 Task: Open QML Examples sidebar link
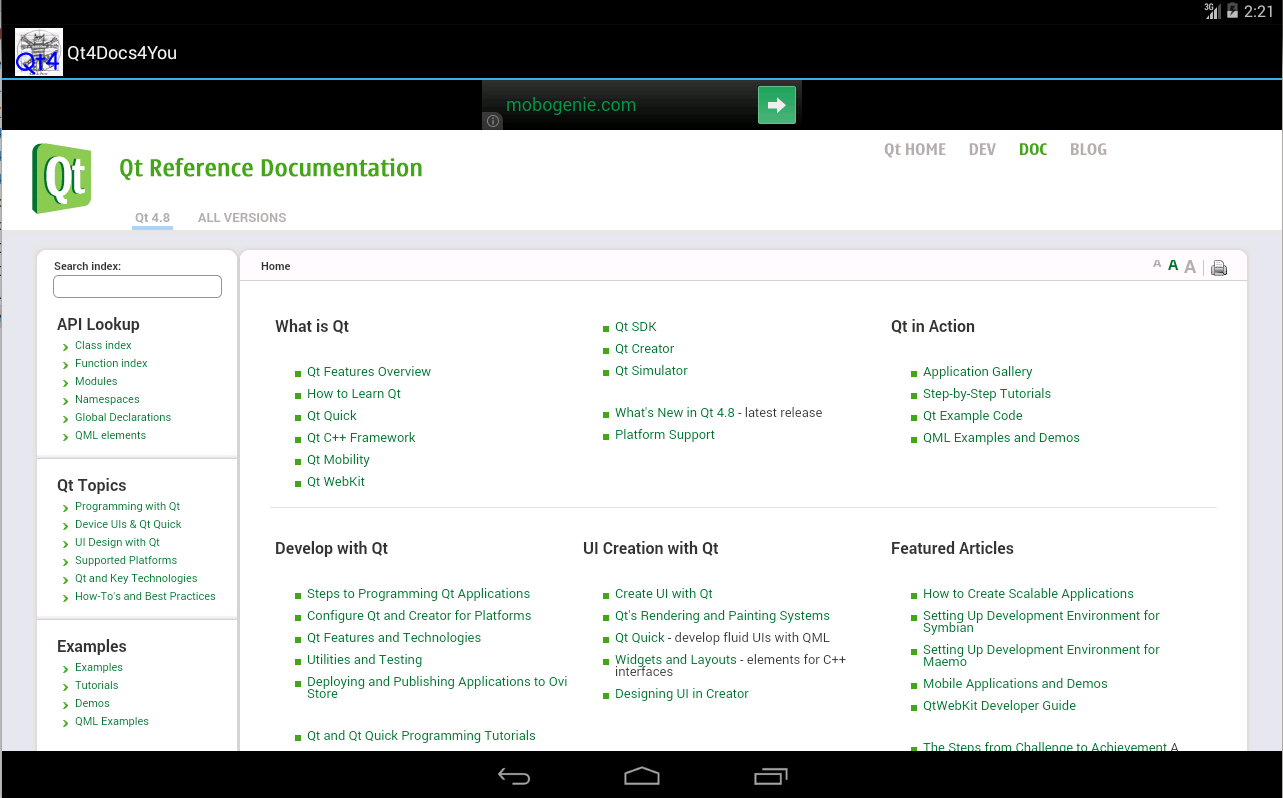[112, 721]
